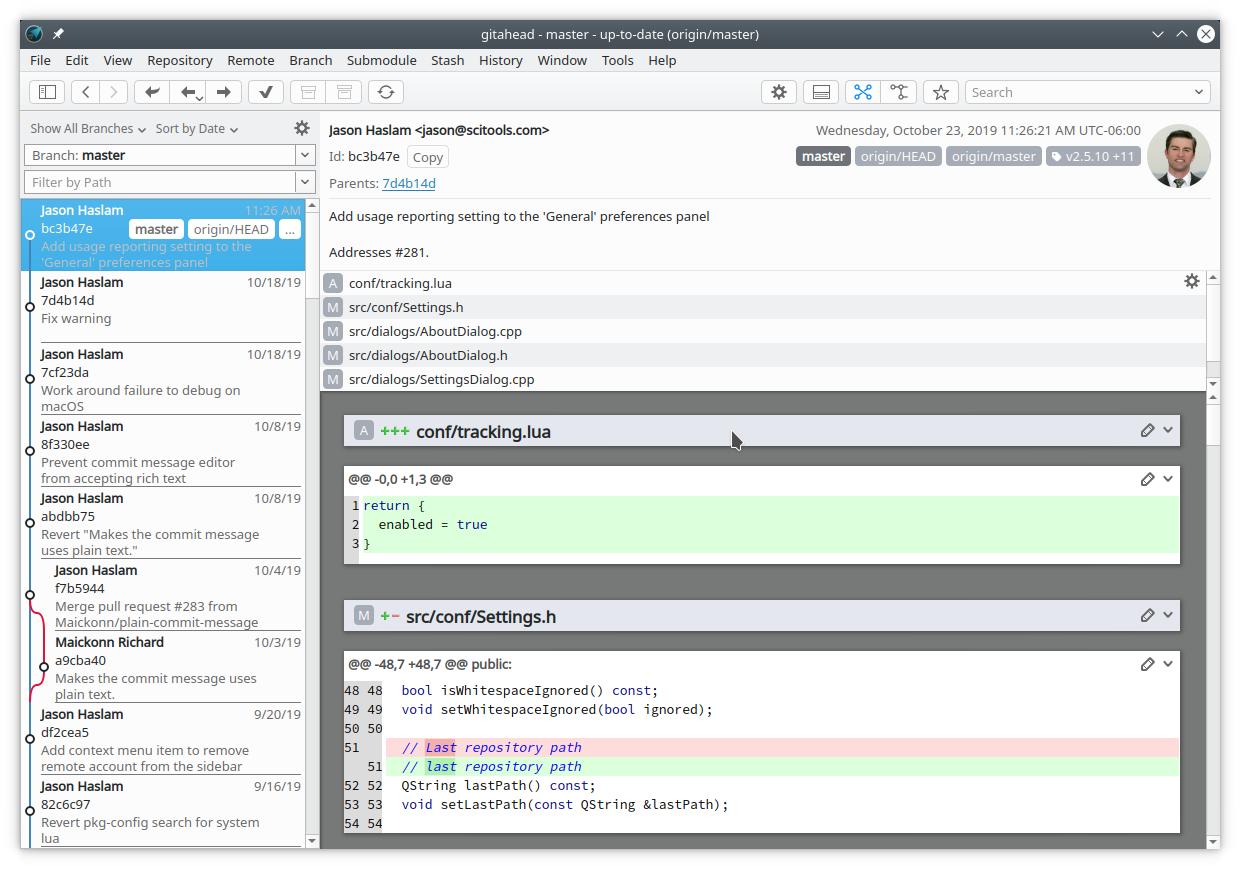Open the Repository menu
This screenshot has height=869, width=1240.
179,60
